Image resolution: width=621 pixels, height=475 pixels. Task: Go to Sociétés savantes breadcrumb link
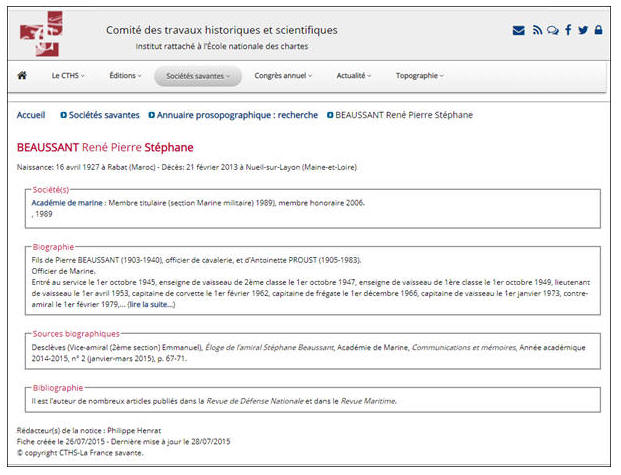click(104, 115)
